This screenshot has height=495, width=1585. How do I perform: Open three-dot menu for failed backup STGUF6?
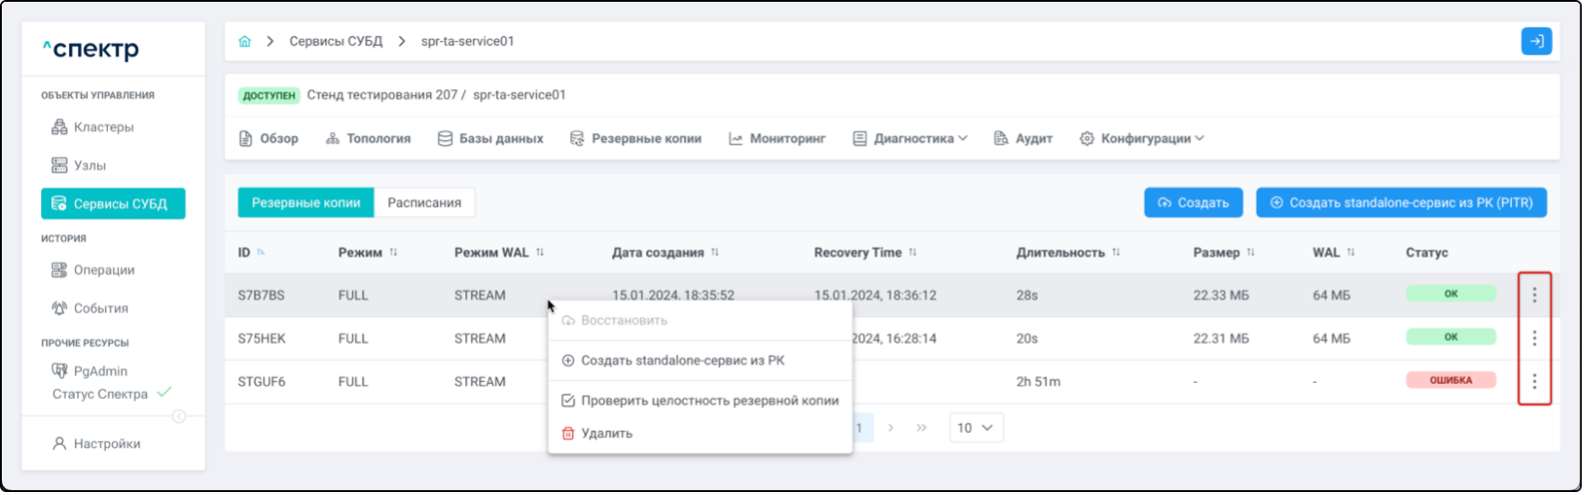click(x=1534, y=381)
